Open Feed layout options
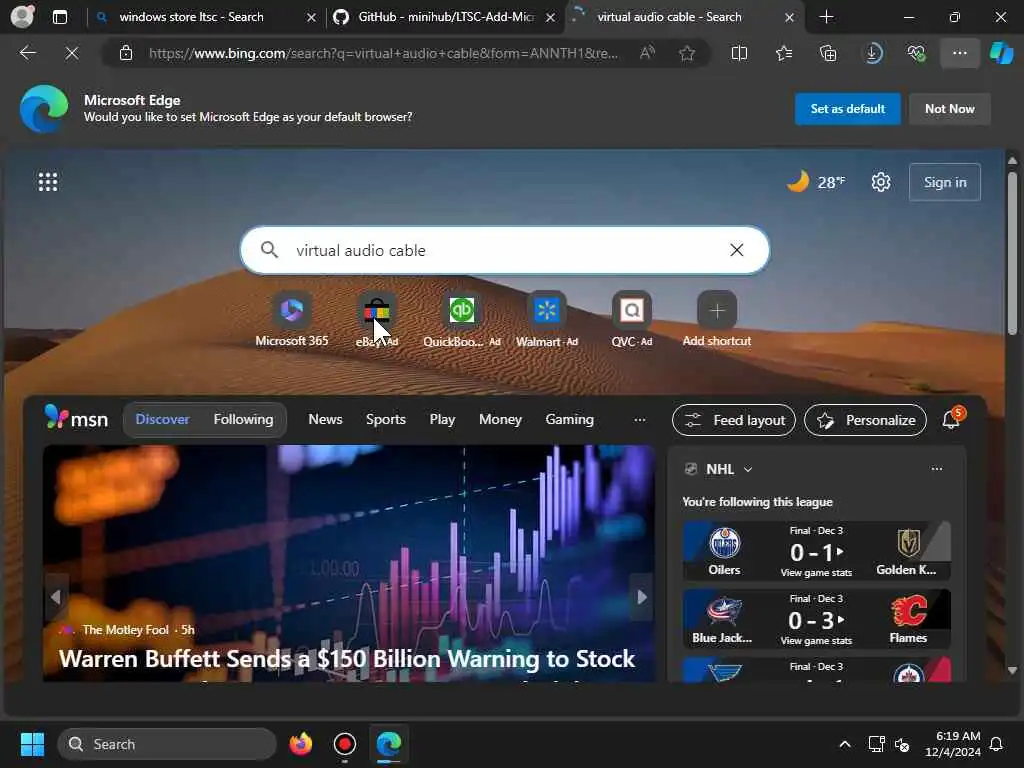The height and width of the screenshot is (768, 1024). coord(734,420)
